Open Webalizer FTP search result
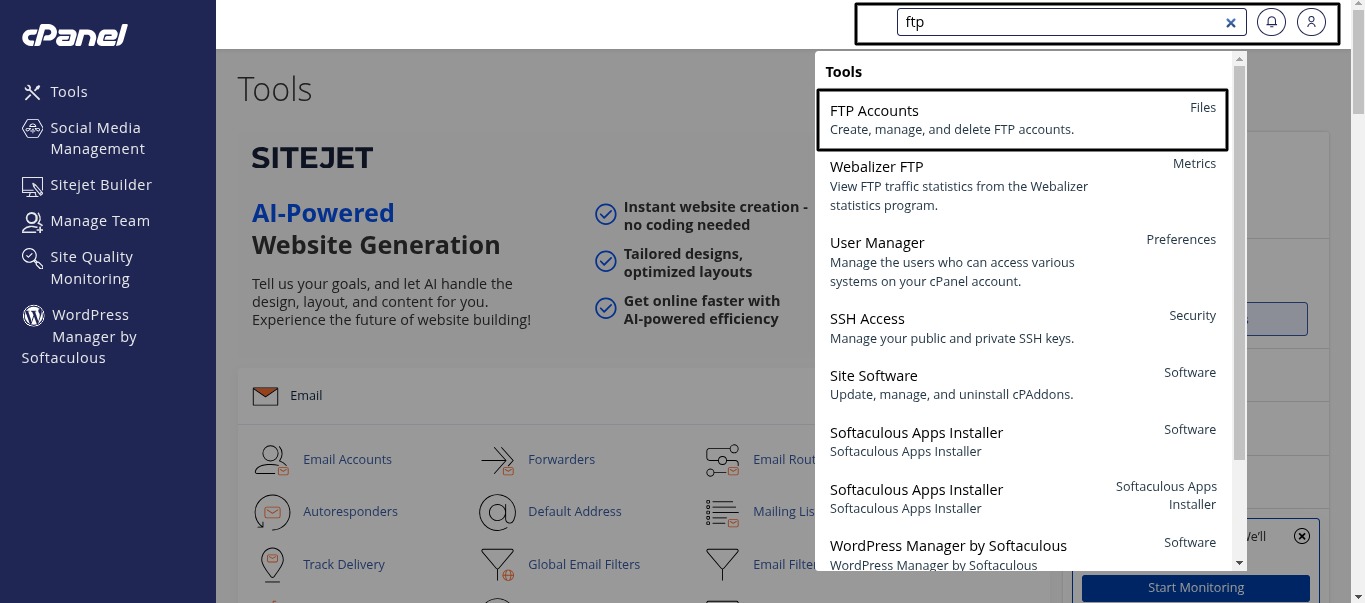The width and height of the screenshot is (1365, 603). [1021, 185]
